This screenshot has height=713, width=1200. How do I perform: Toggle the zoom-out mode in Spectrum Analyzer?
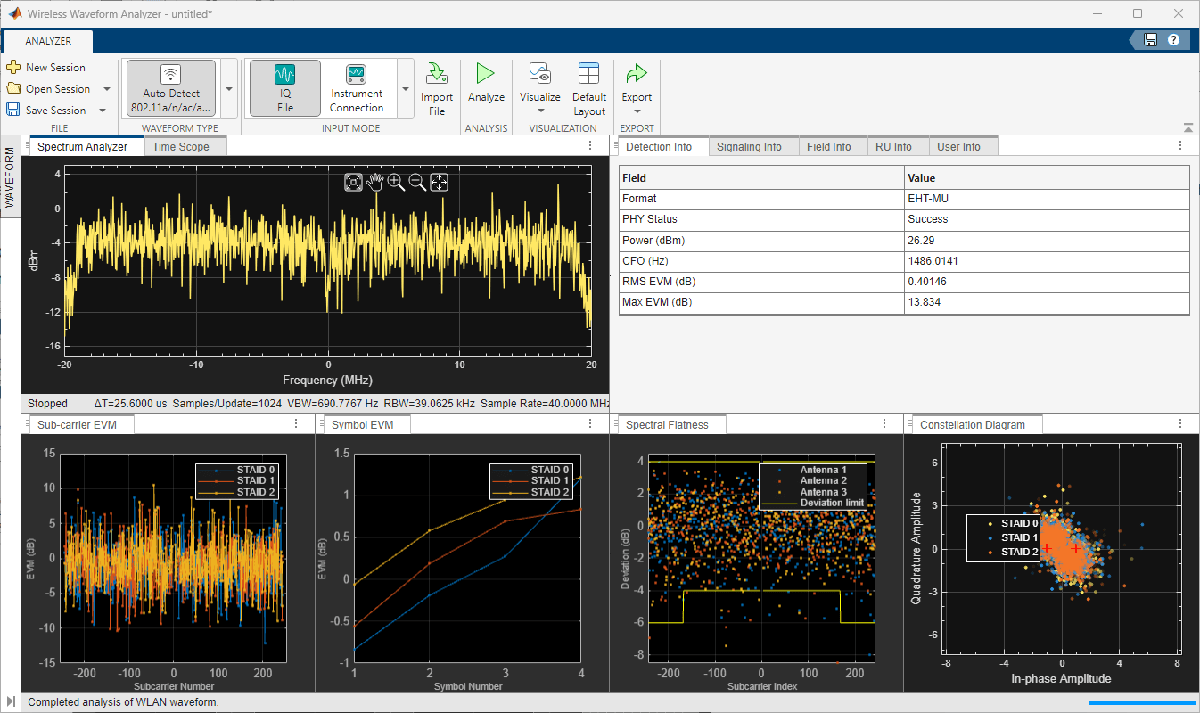pos(418,183)
